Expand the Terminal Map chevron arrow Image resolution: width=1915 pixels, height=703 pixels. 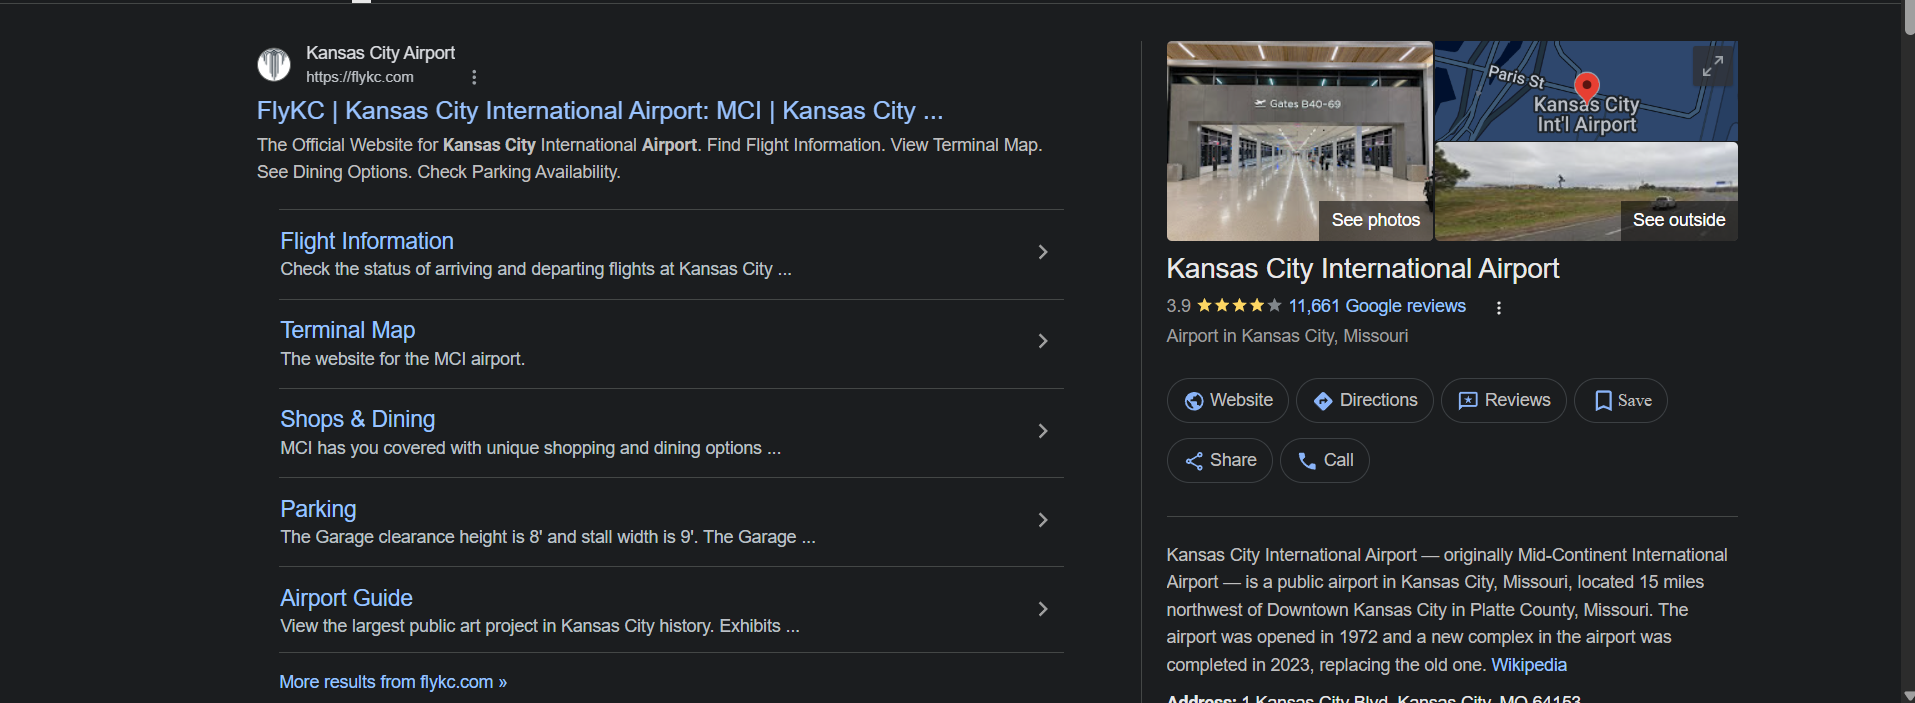pyautogui.click(x=1042, y=341)
